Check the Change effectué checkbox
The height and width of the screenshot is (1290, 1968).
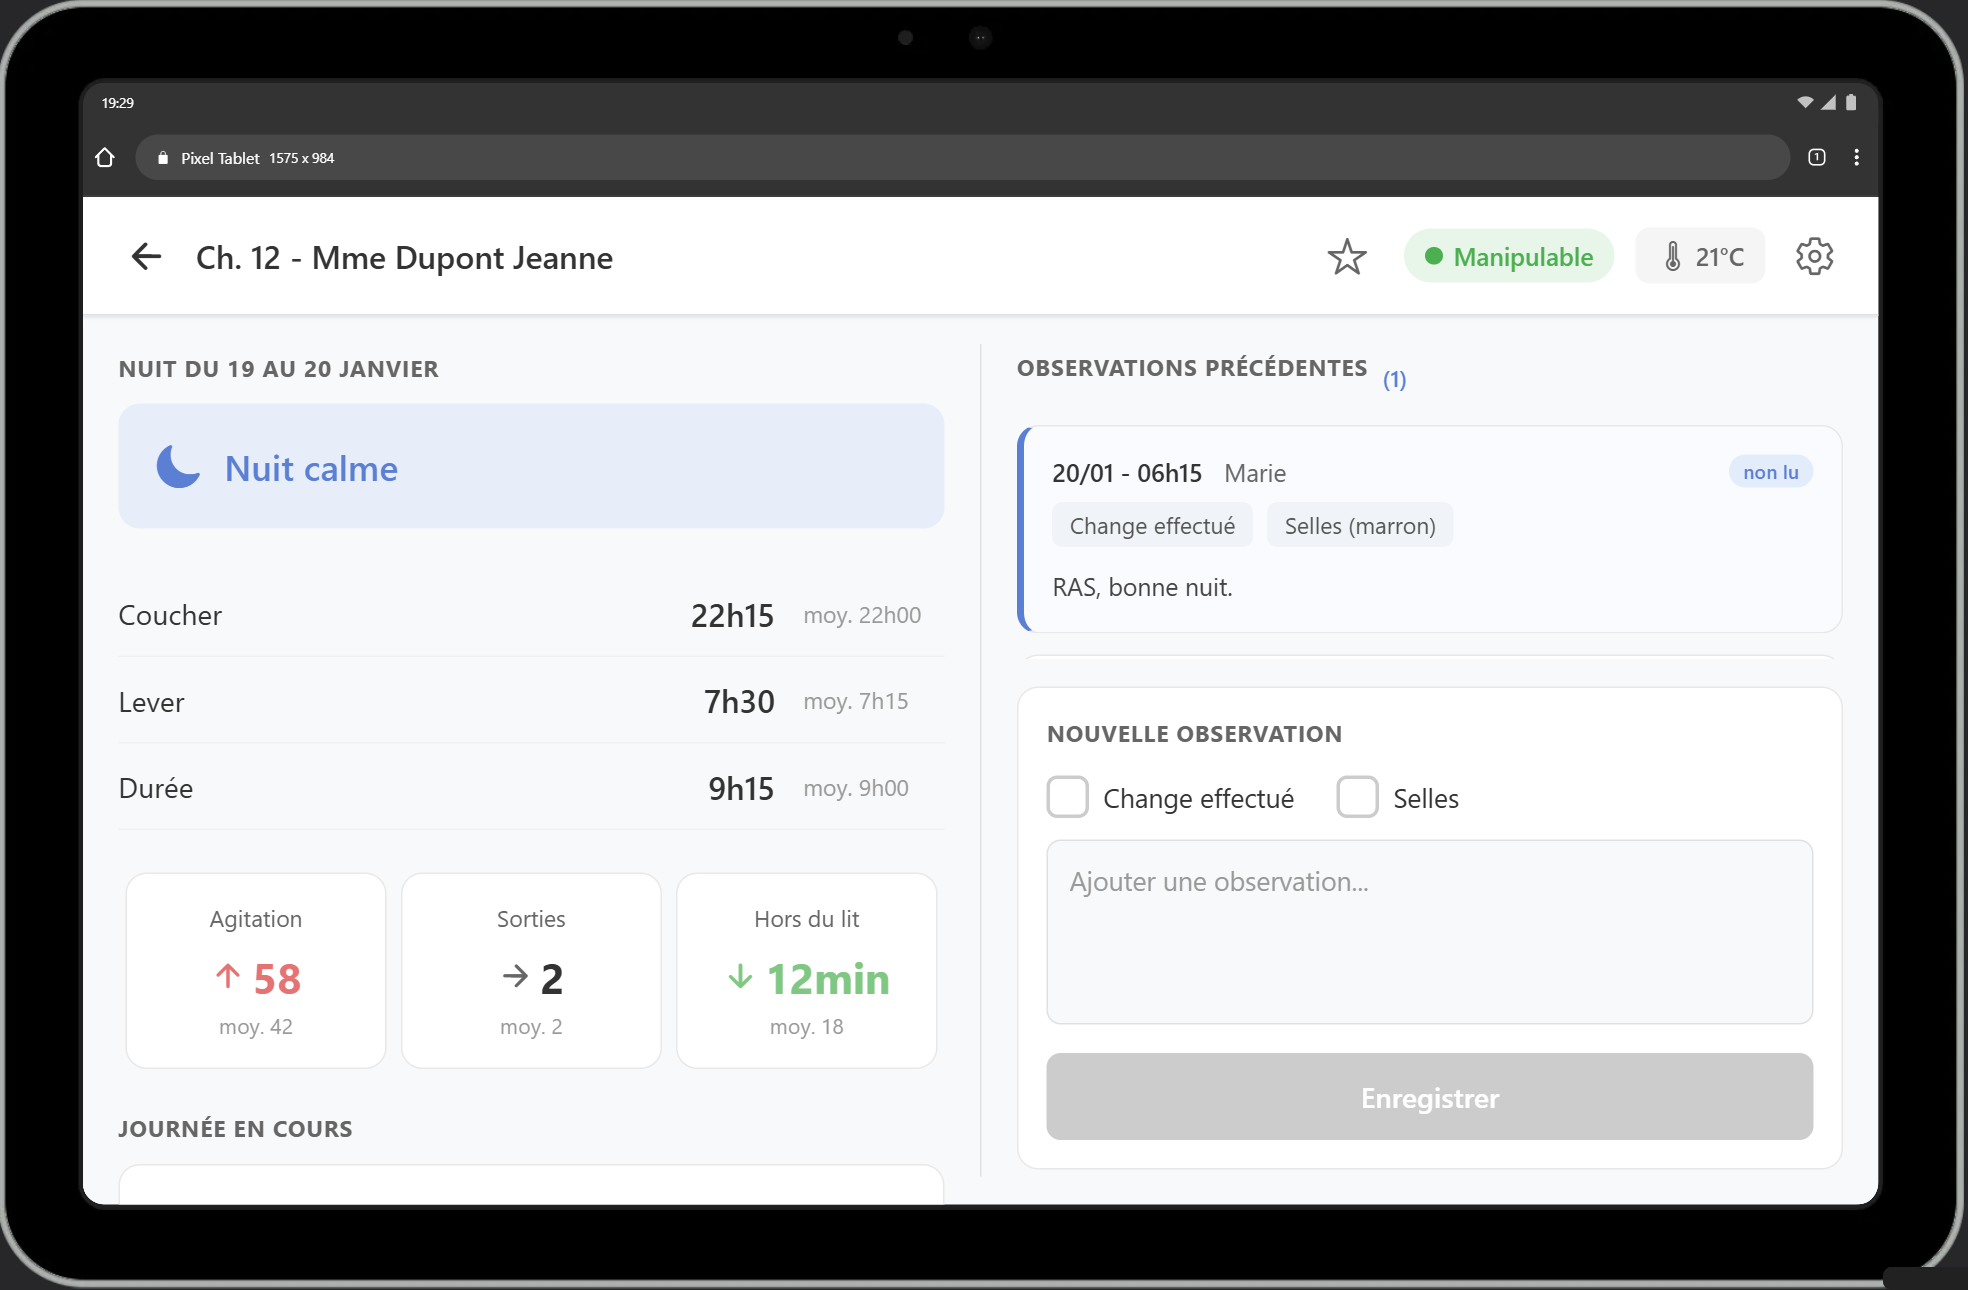(x=1067, y=797)
